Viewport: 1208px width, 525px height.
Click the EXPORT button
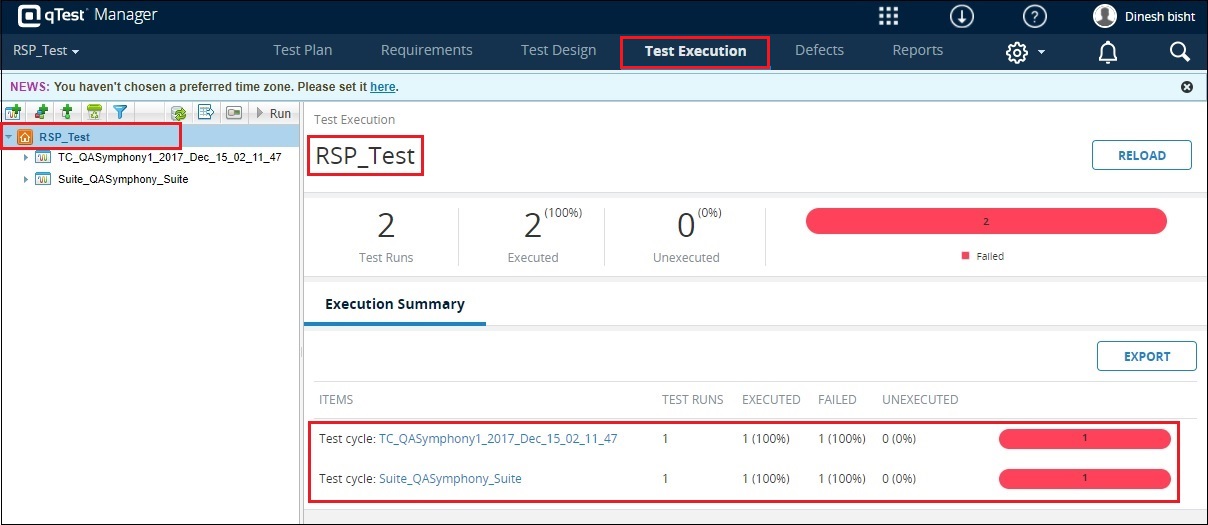coord(1146,356)
